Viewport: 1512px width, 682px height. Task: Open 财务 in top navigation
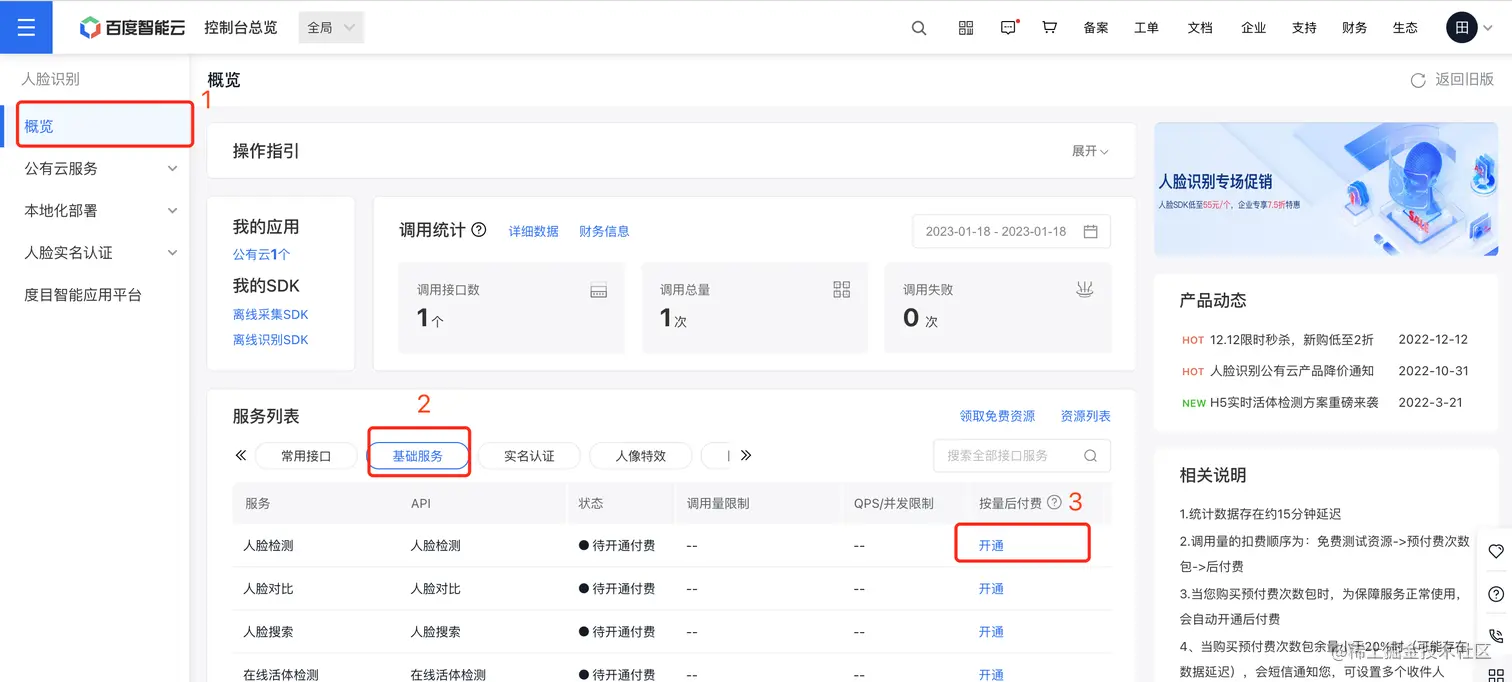tap(1355, 28)
